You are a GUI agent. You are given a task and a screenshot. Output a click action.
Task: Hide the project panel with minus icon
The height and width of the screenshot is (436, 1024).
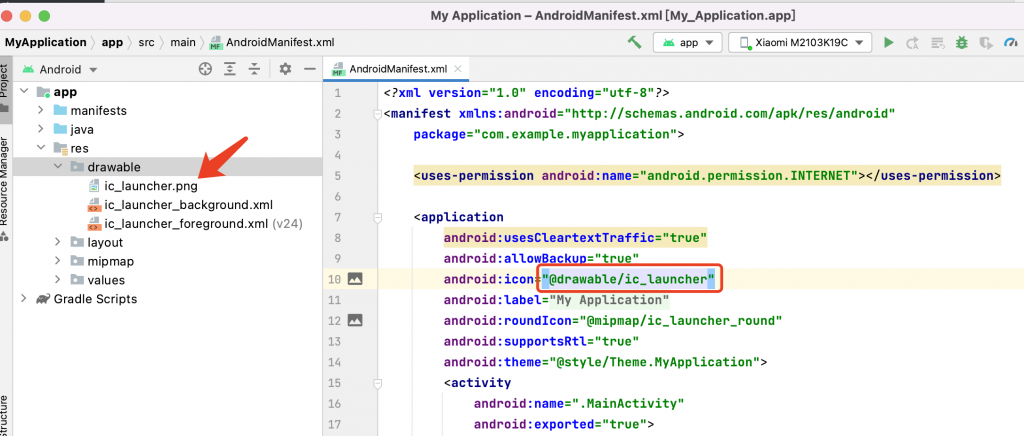pyautogui.click(x=310, y=69)
